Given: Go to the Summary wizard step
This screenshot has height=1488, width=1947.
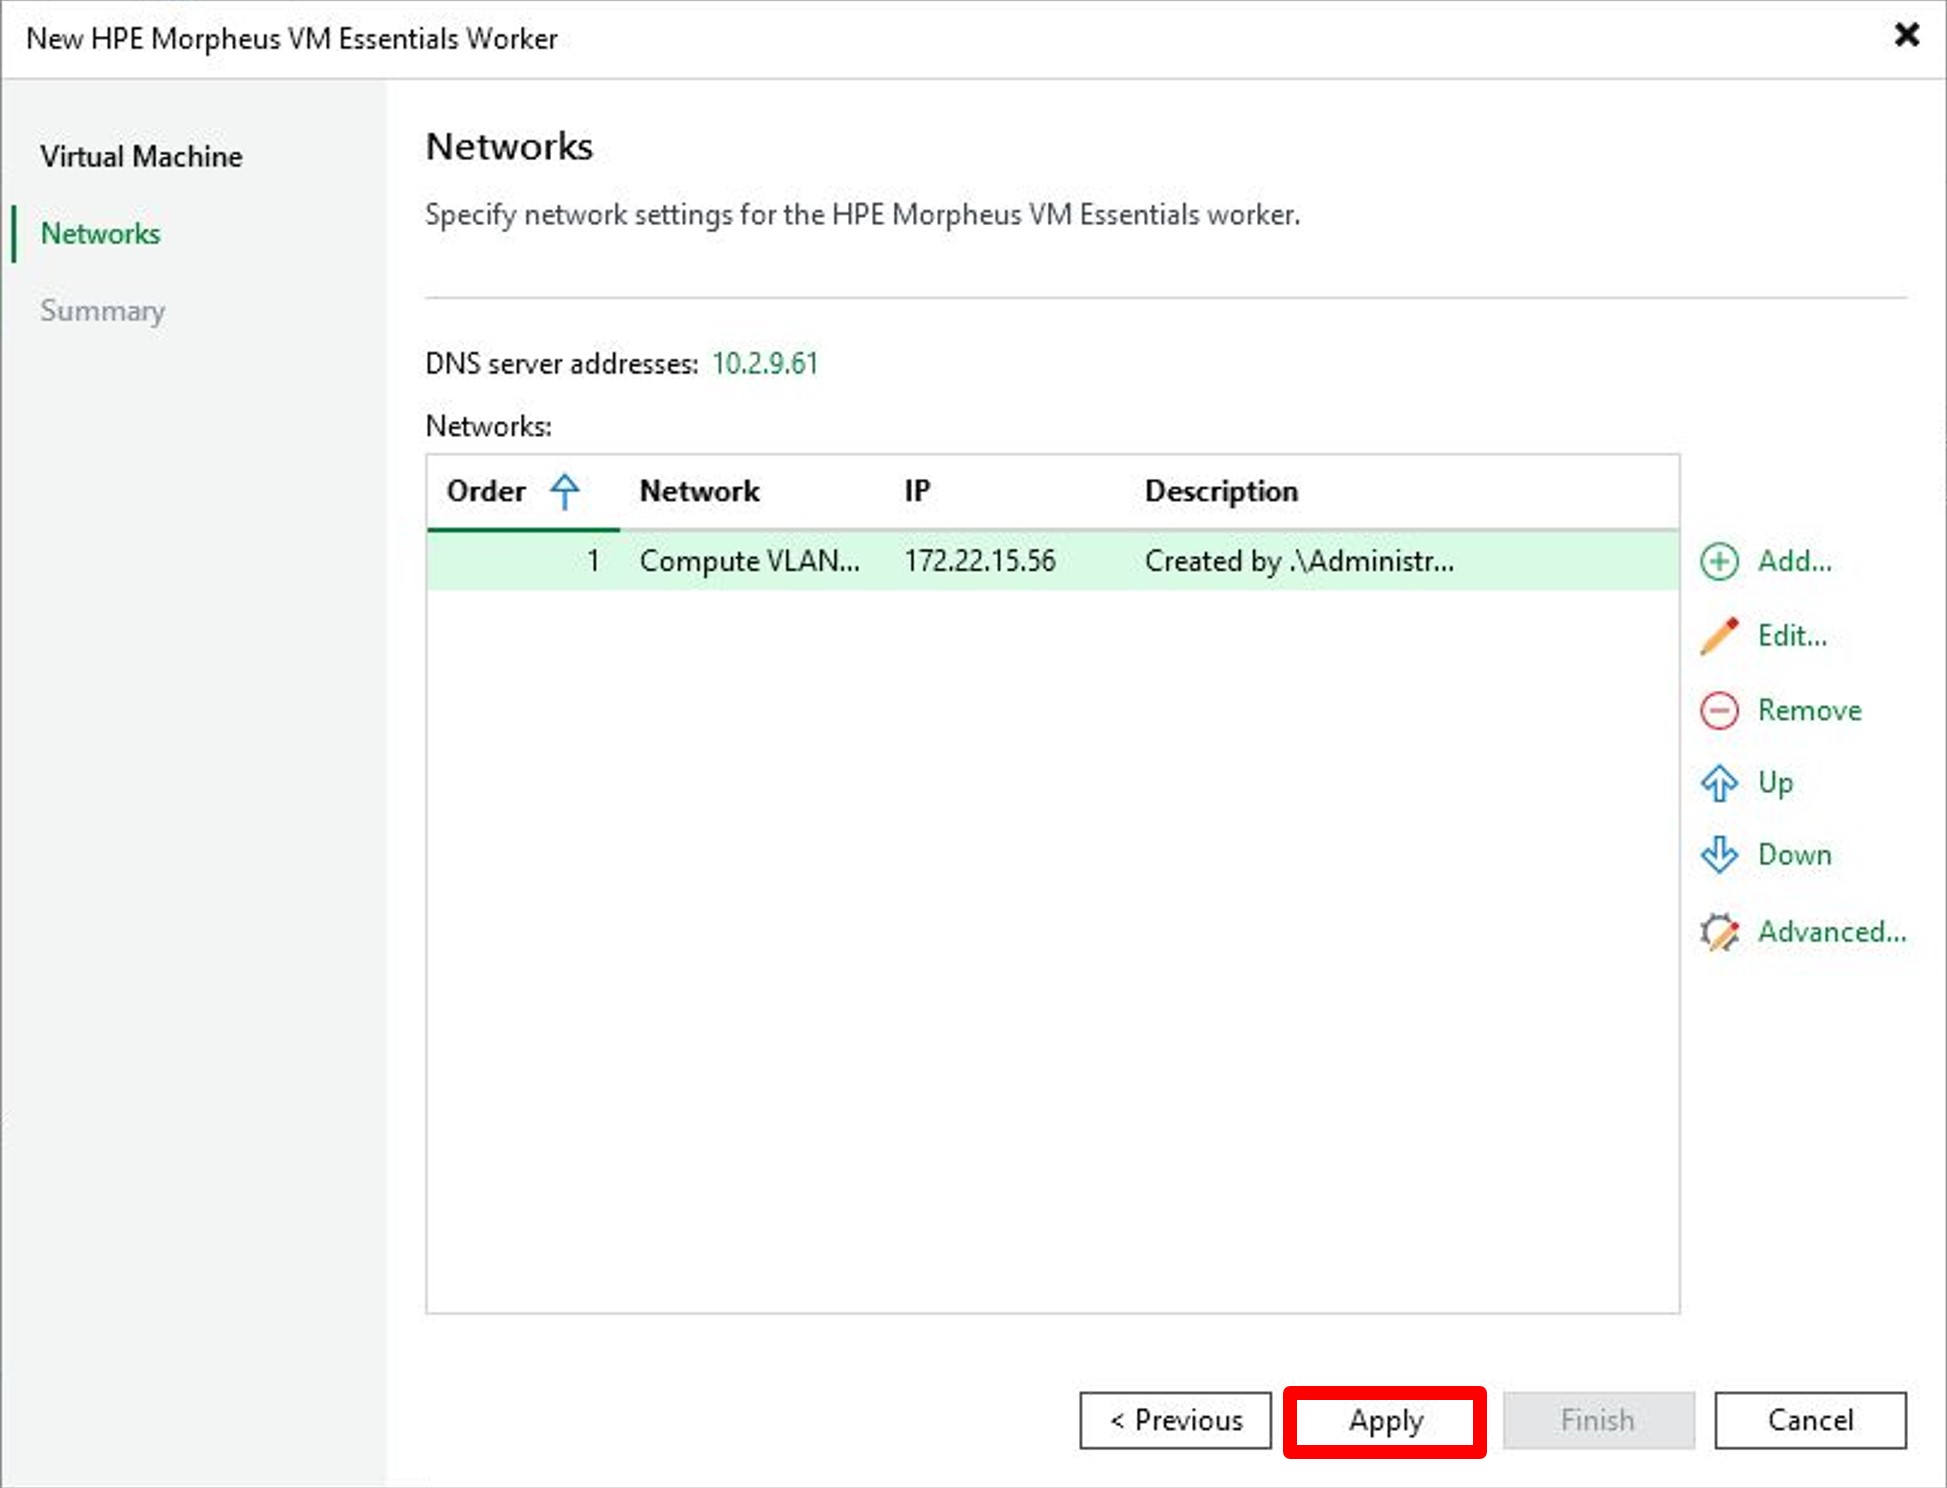Looking at the screenshot, I should coord(102,311).
